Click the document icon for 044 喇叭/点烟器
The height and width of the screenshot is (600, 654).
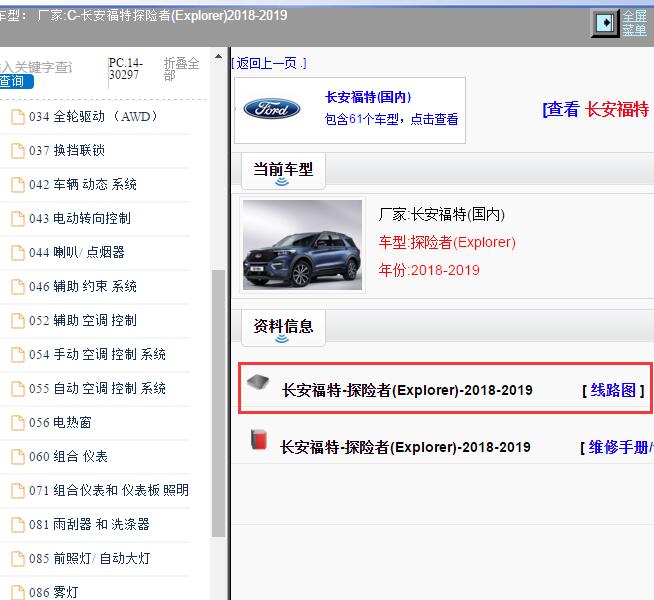(x=18, y=253)
